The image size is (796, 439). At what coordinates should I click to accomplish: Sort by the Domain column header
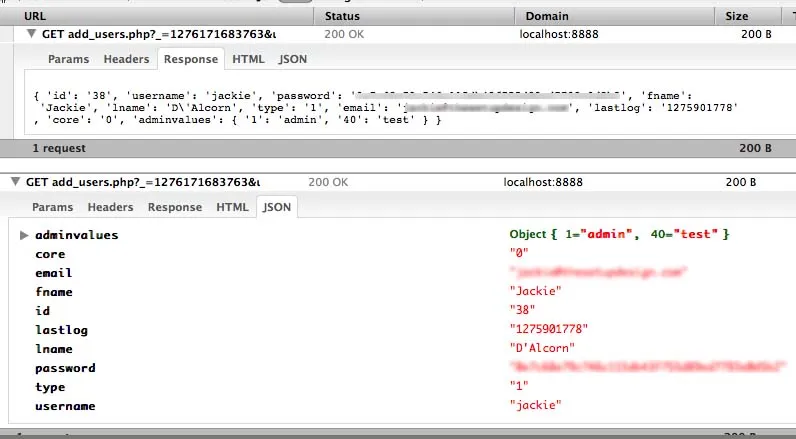(547, 16)
